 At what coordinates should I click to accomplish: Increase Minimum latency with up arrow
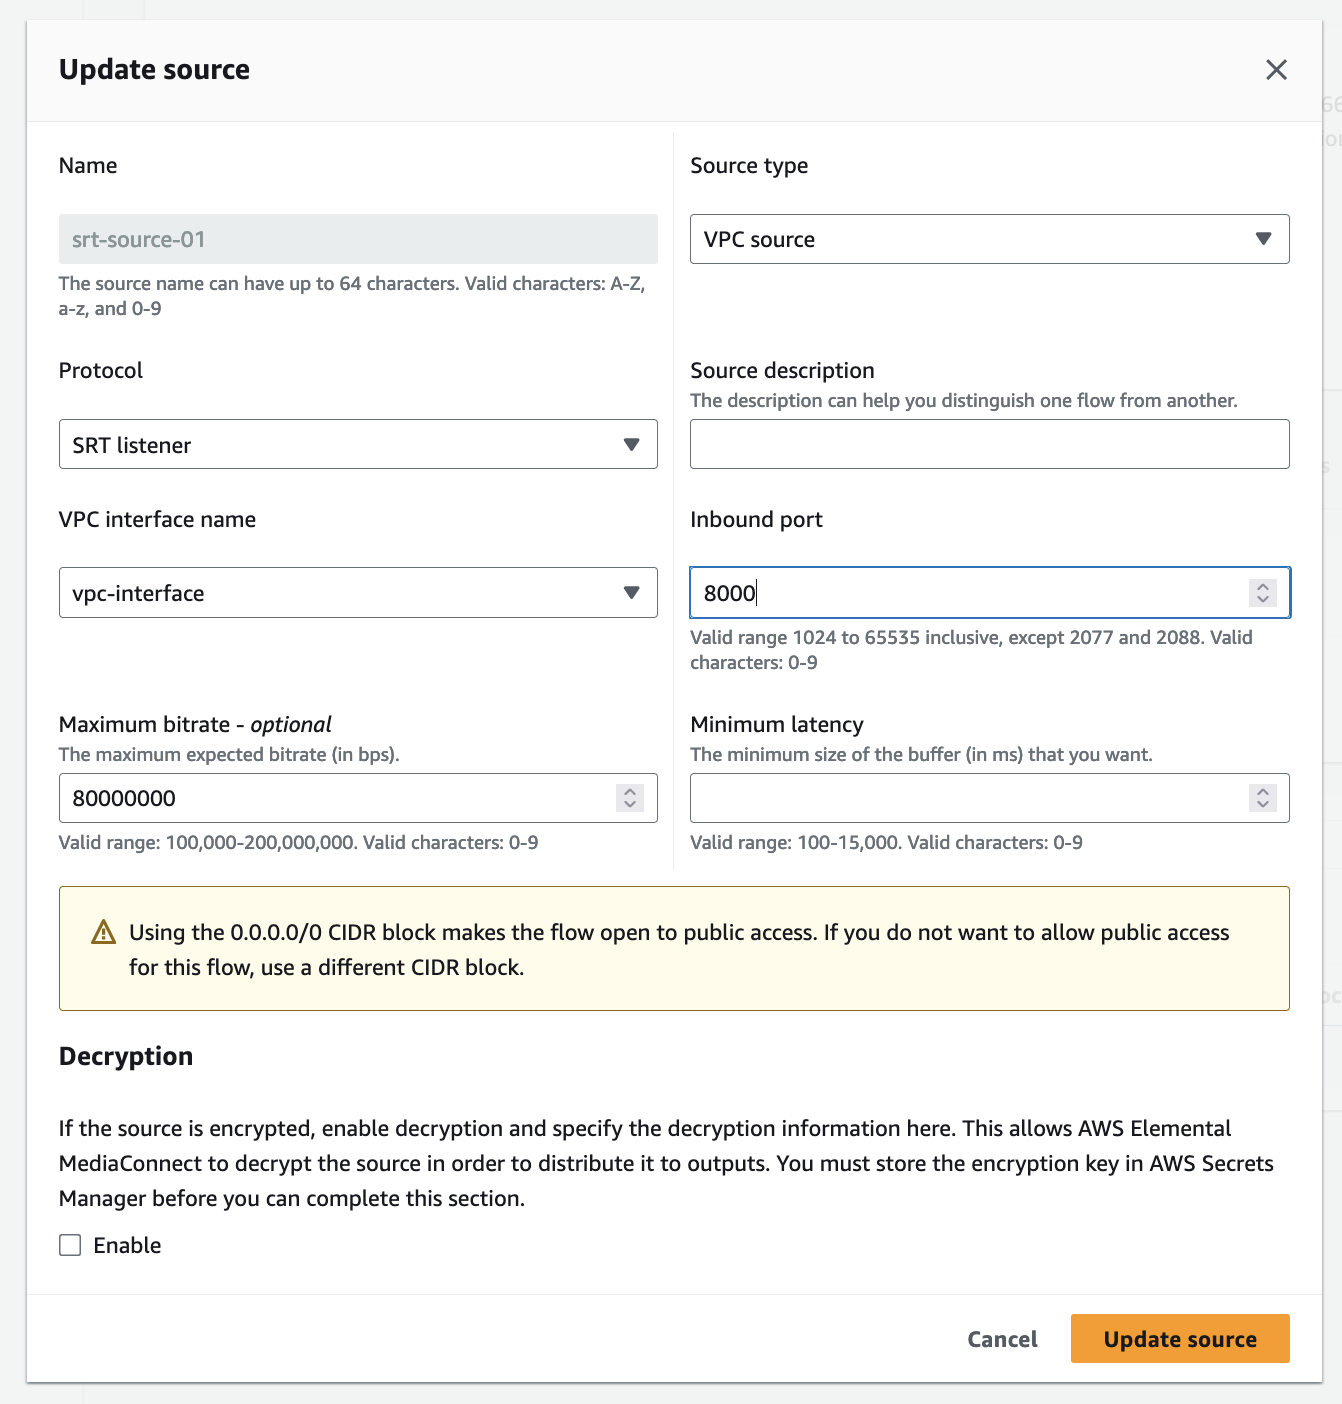click(1263, 791)
